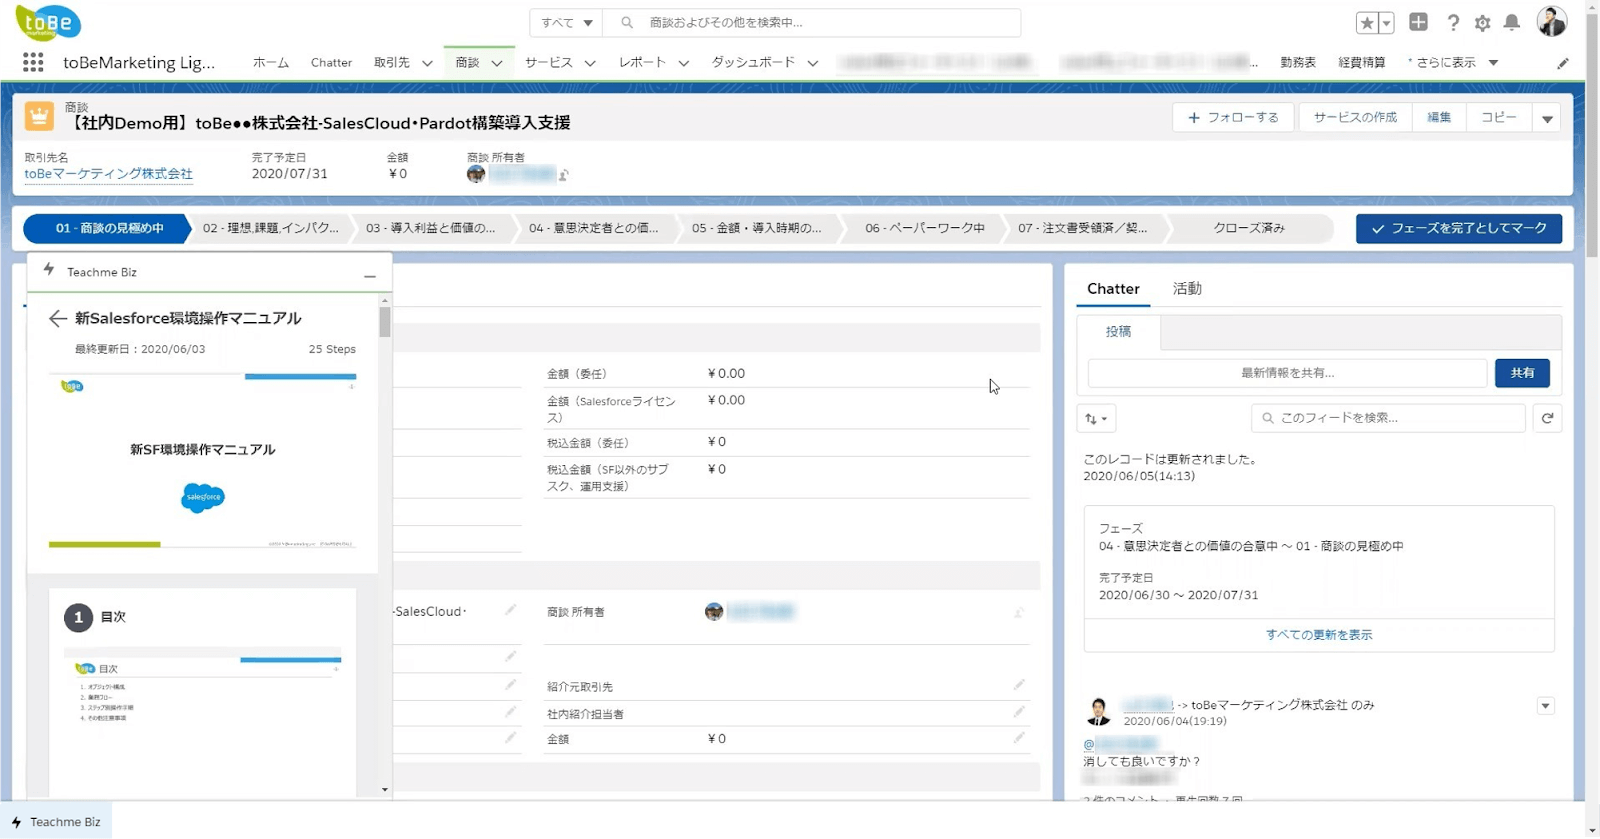
Task: Expand ダッシュボード tab dropdown chevron
Action: (813, 63)
